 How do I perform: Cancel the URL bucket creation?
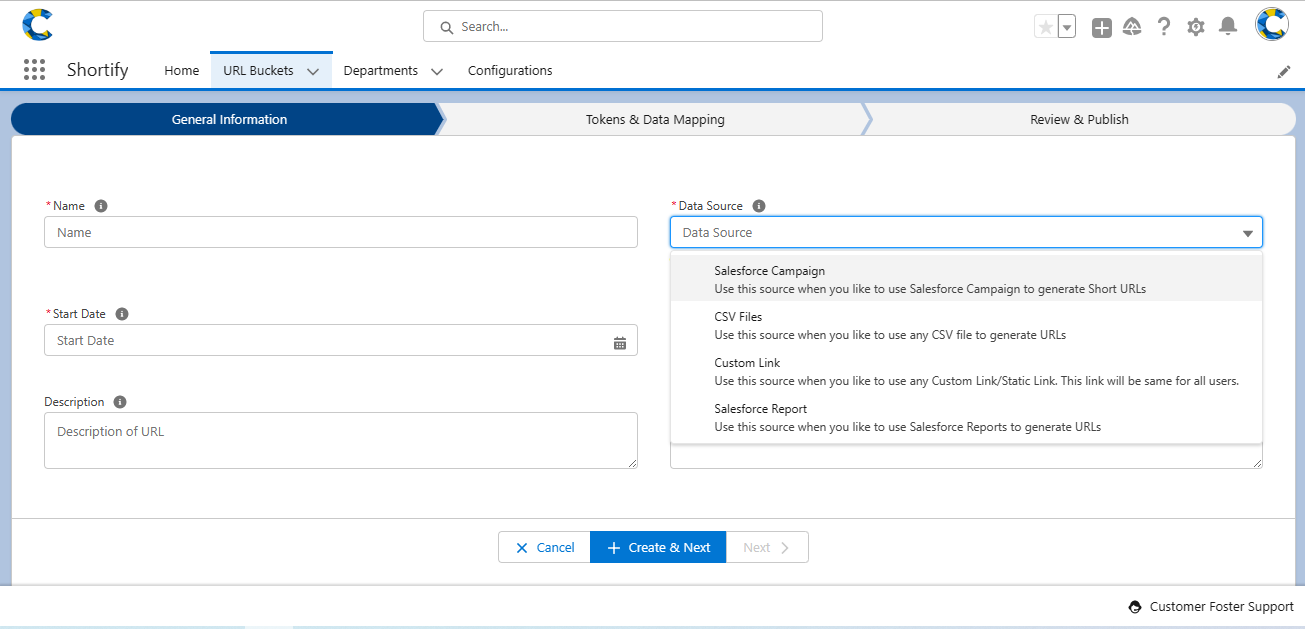pyautogui.click(x=544, y=547)
